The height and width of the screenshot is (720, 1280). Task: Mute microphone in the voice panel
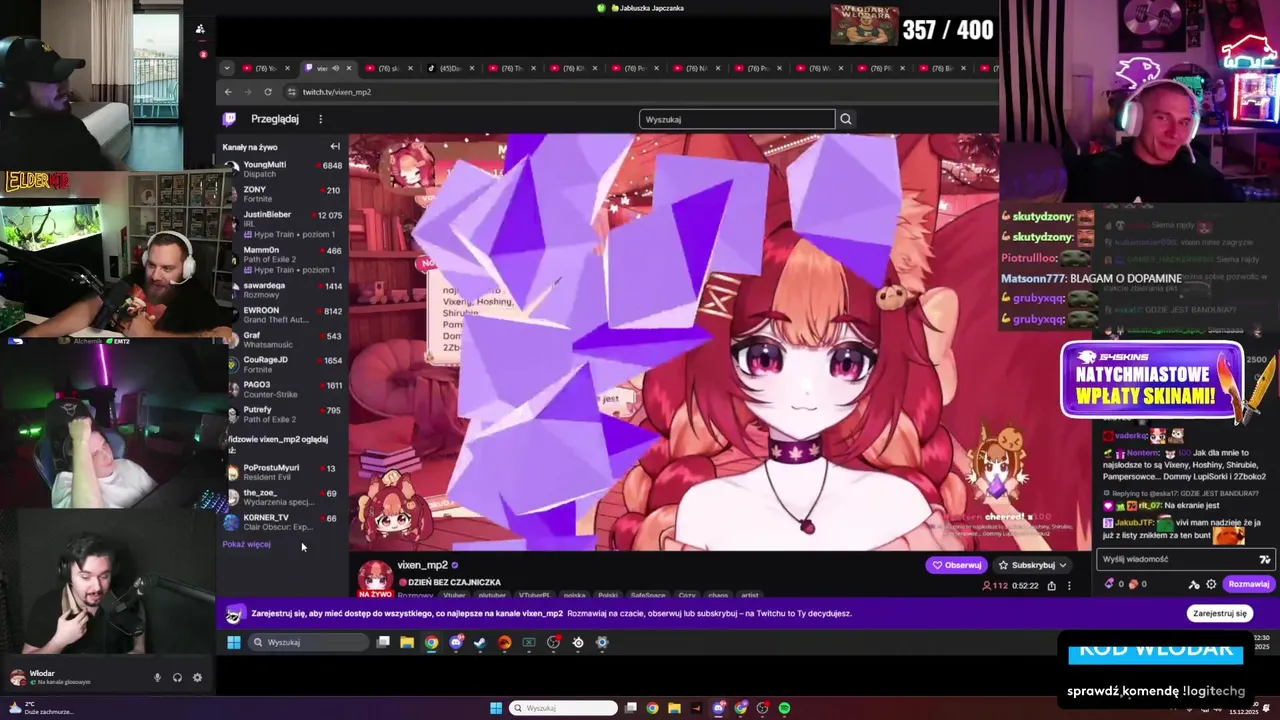pos(157,677)
